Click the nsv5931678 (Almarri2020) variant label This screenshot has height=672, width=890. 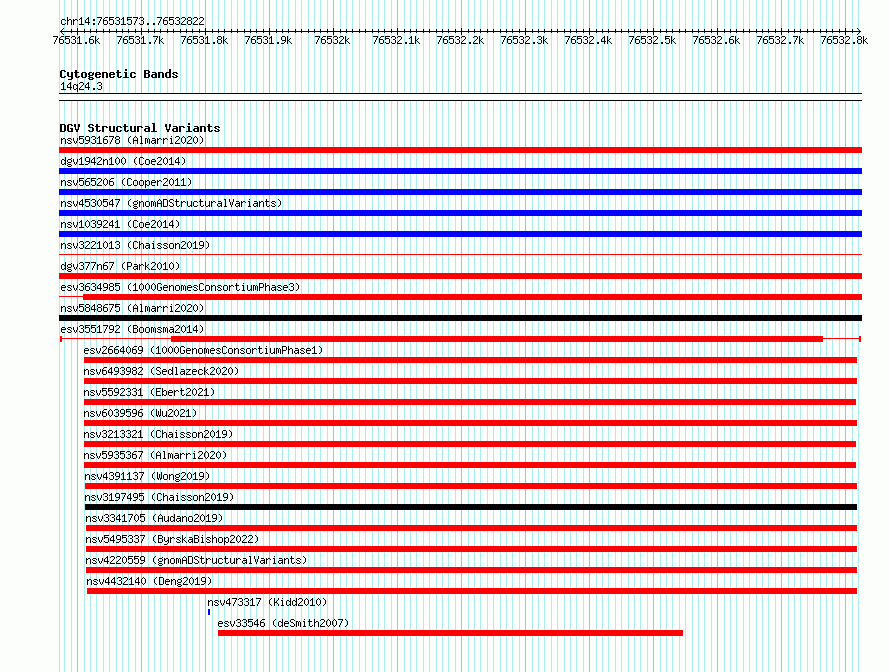(132, 140)
